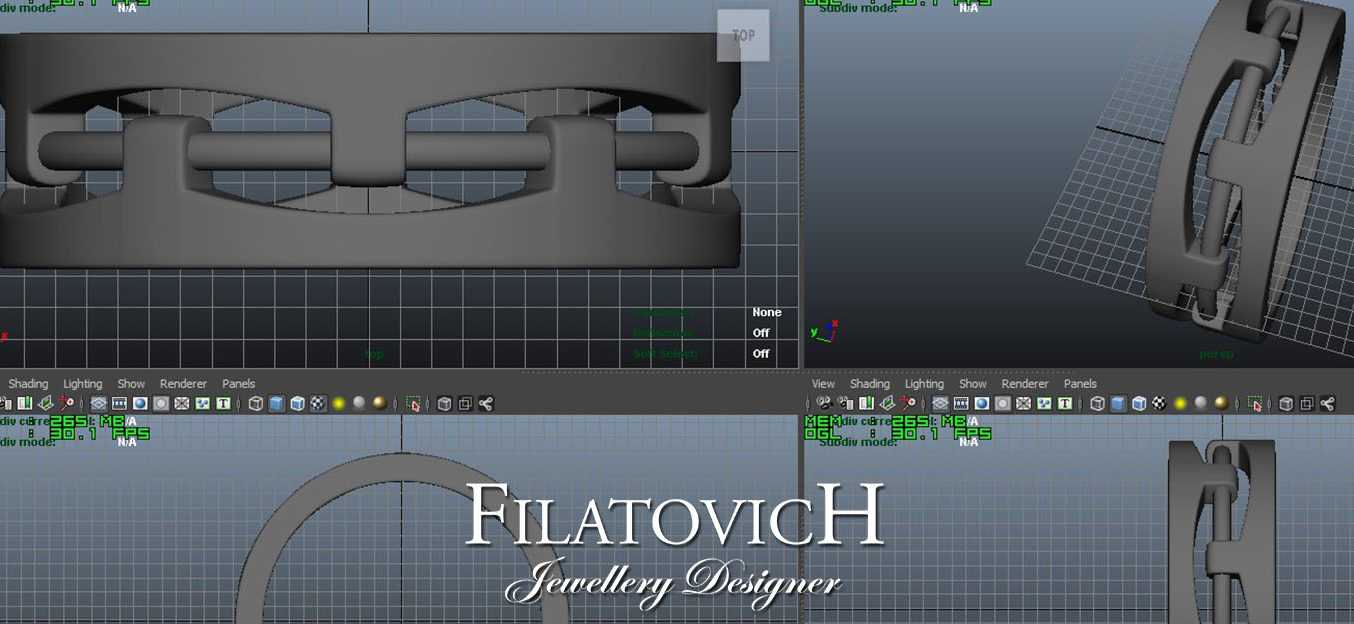Enable High Quality gold sphere, left viewport toolbar
The height and width of the screenshot is (624, 1354).
pos(379,403)
